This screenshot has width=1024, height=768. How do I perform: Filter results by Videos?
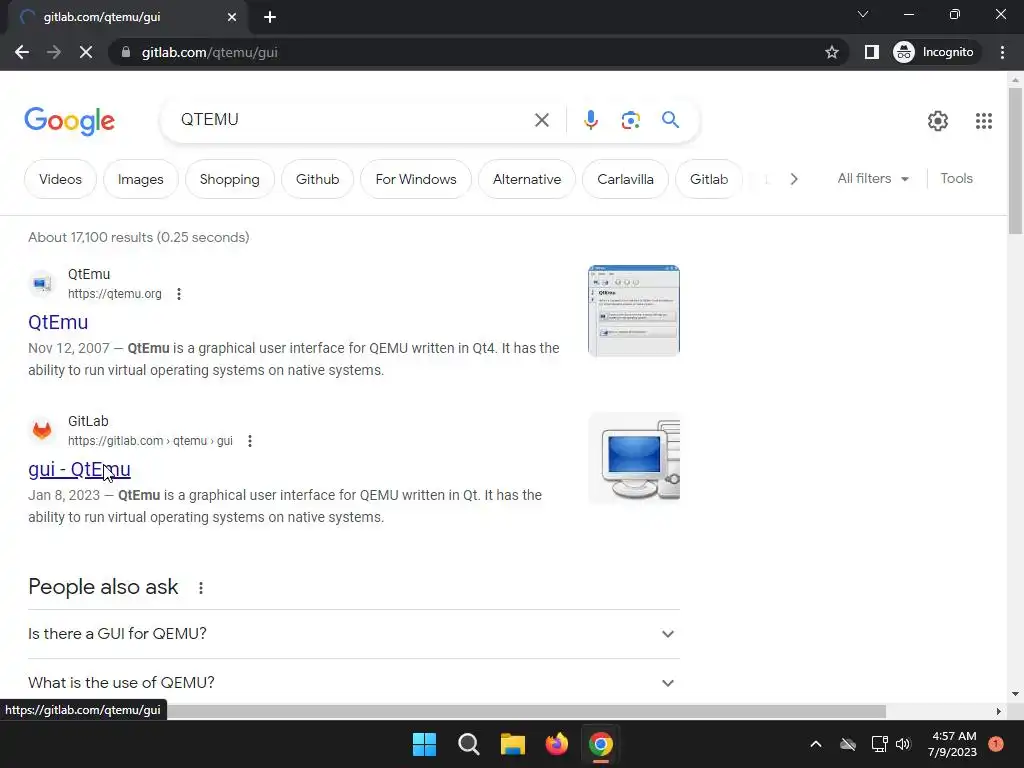point(60,179)
